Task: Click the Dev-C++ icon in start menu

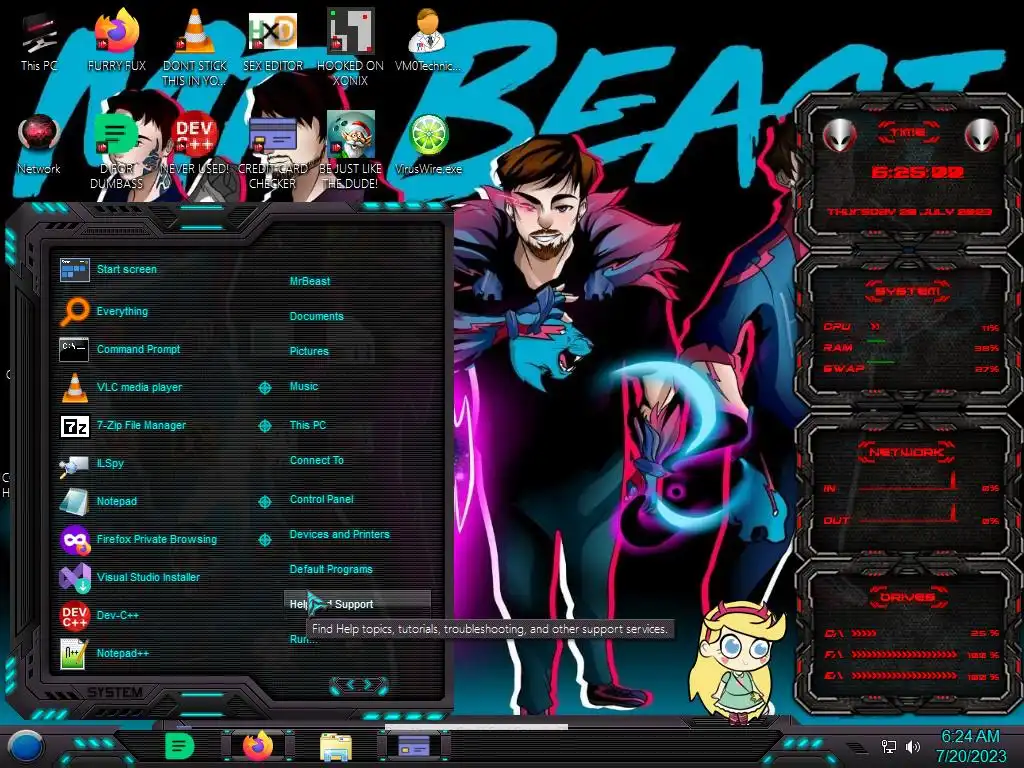Action: [74, 615]
